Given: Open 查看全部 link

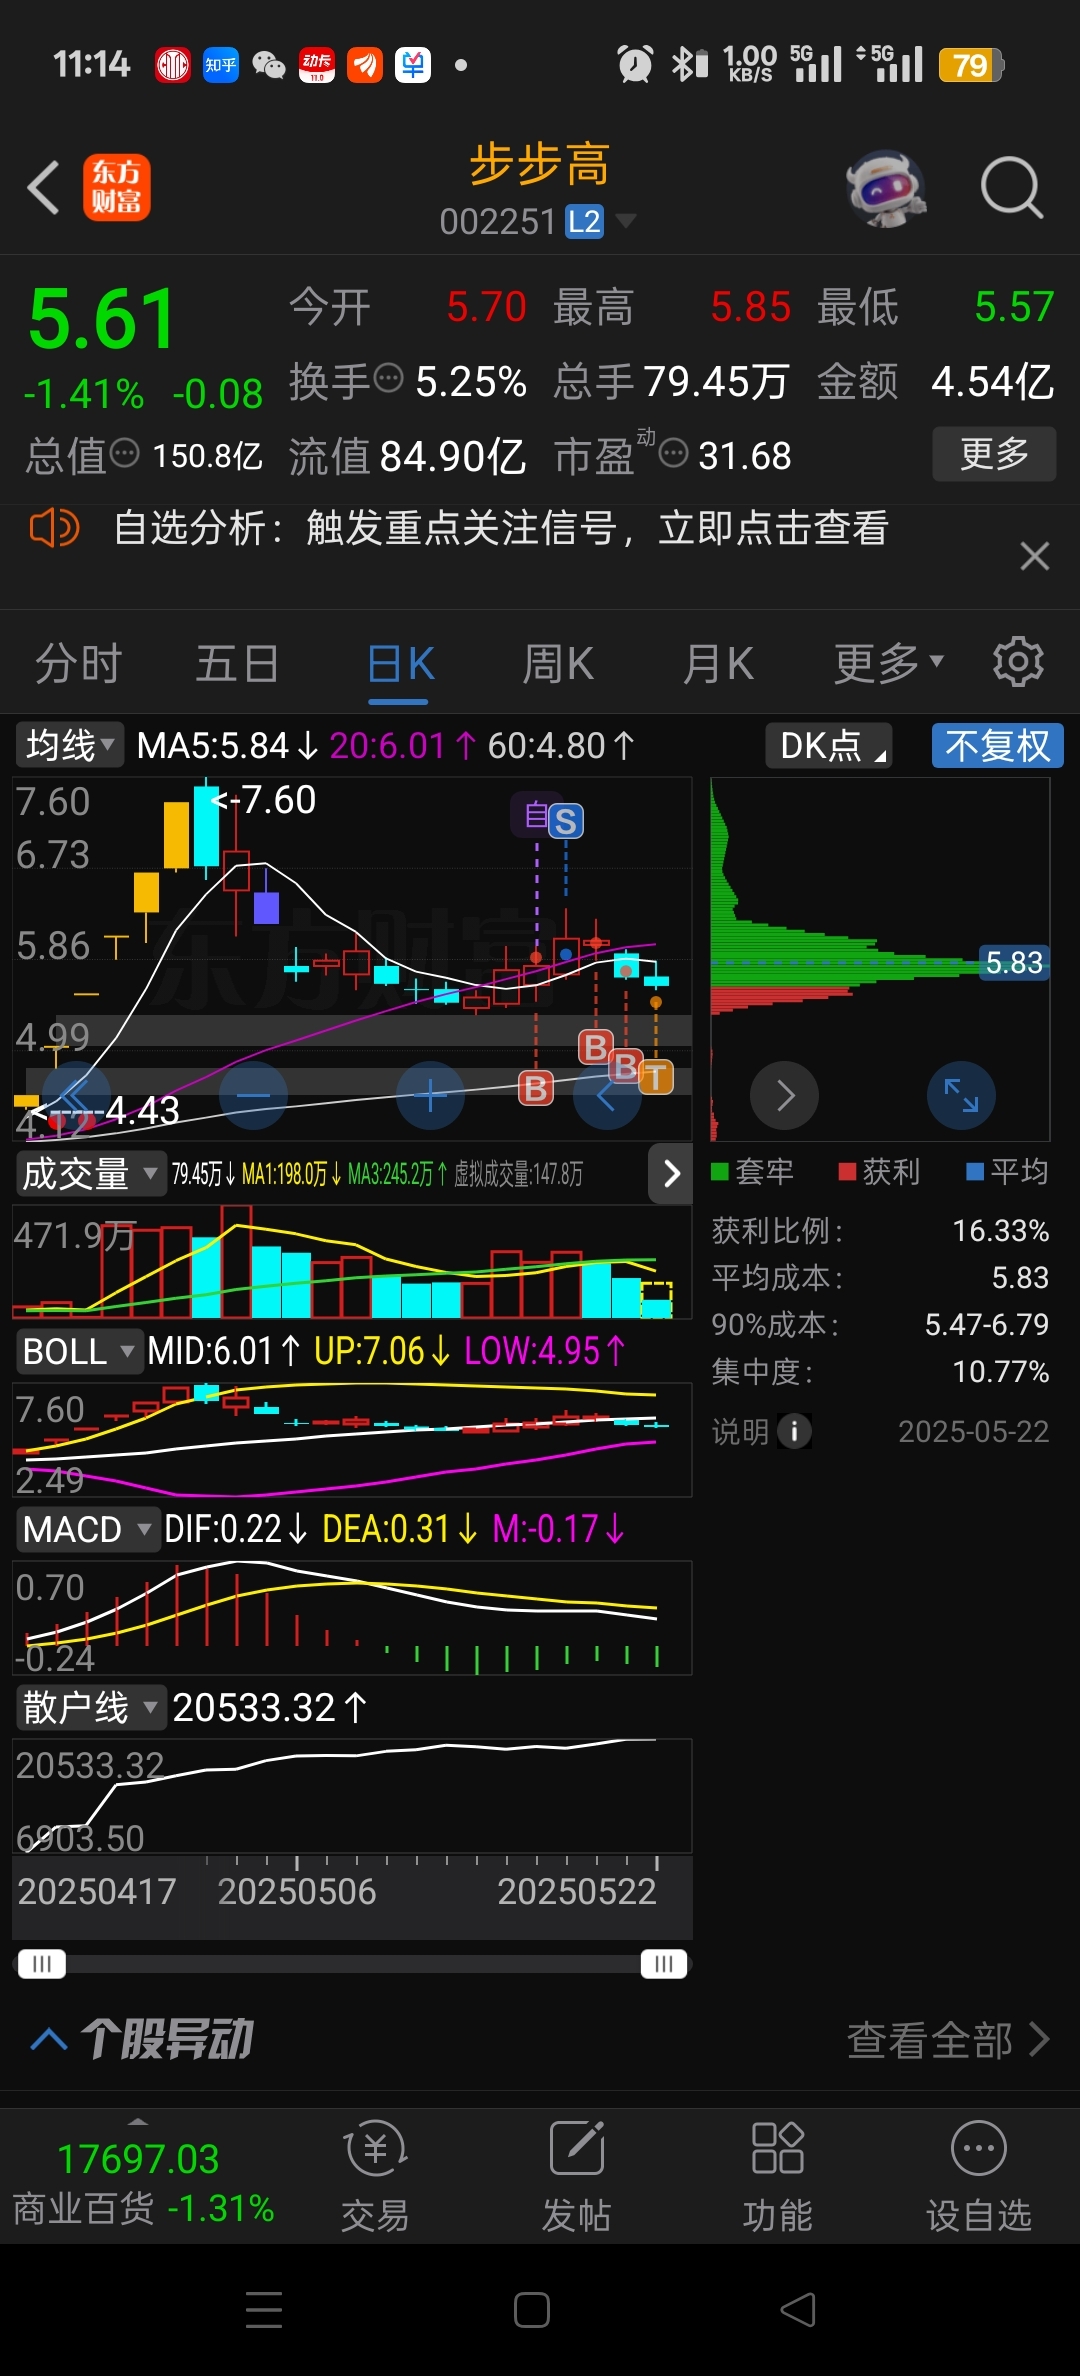Looking at the screenshot, I should coord(948,2039).
